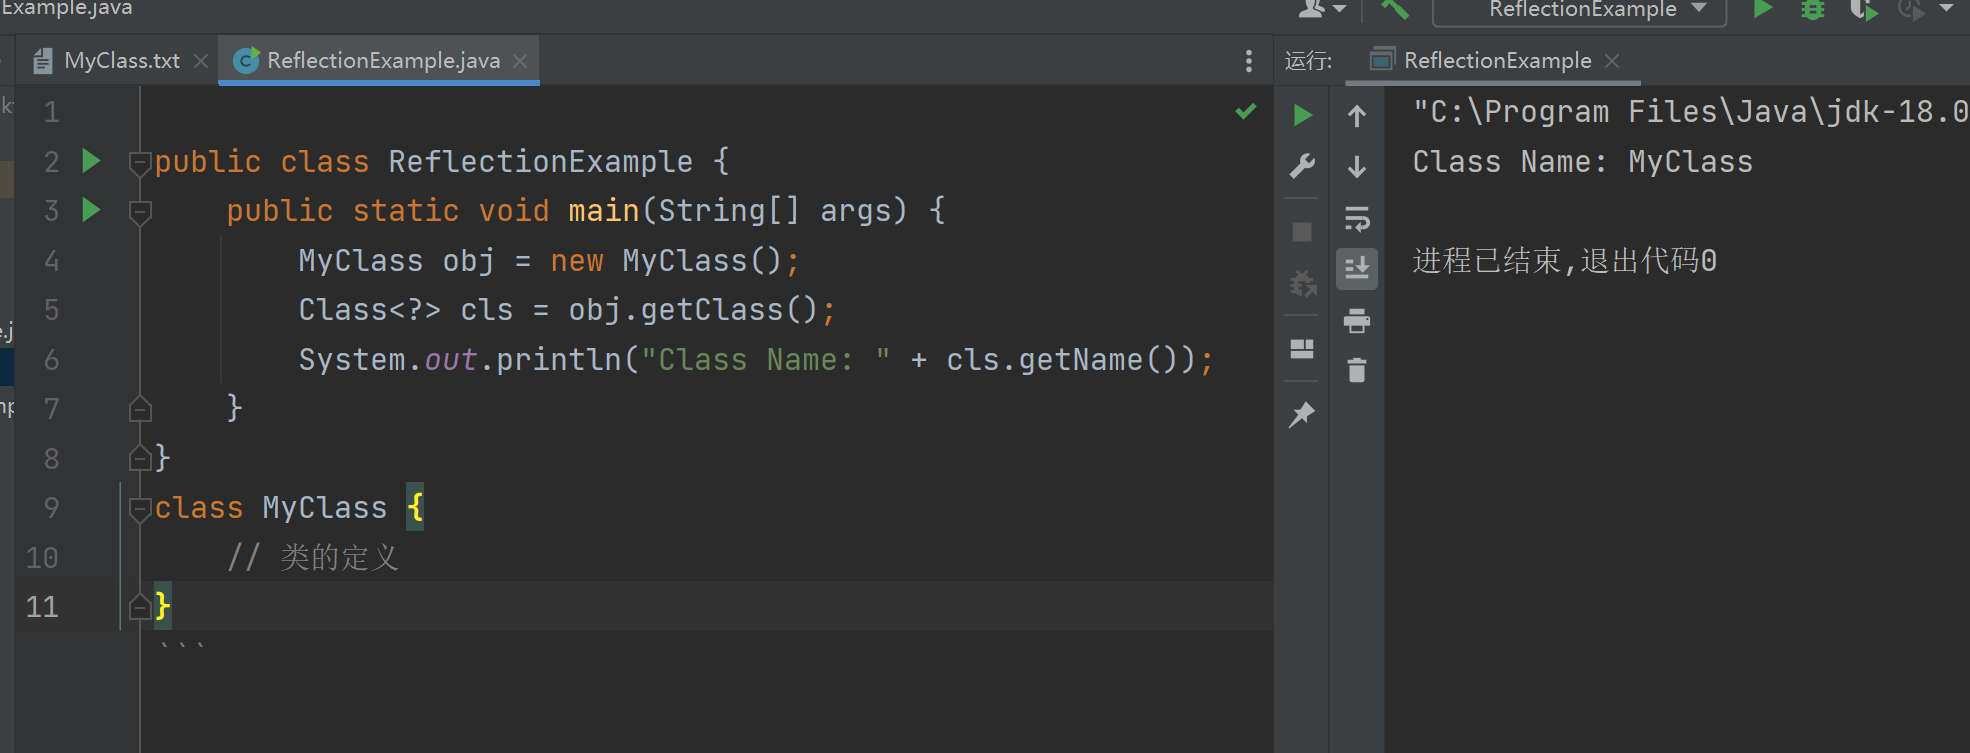Screen dimensions: 1970x753
Task: Click the 类的定义 comment line
Action: [x=313, y=558]
